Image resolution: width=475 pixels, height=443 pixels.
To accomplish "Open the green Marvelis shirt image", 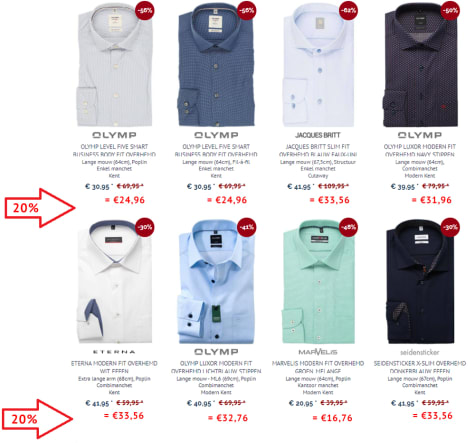I will pyautogui.click(x=318, y=282).
